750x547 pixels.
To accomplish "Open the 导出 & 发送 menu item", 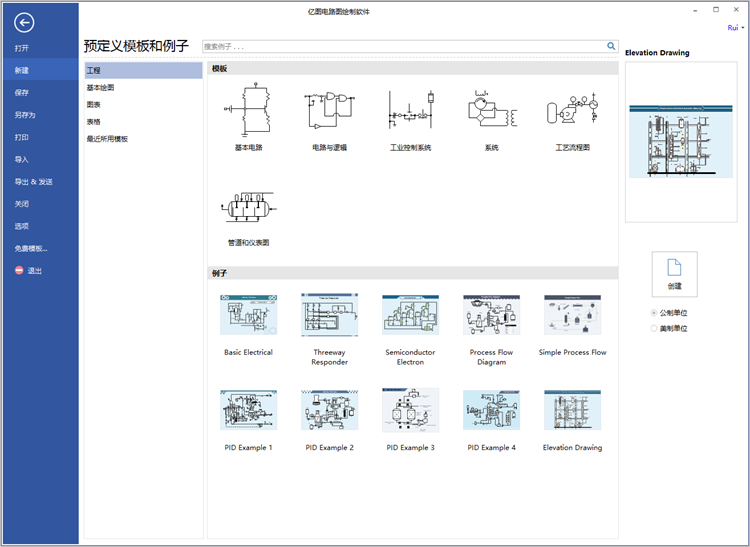I will tap(33, 182).
